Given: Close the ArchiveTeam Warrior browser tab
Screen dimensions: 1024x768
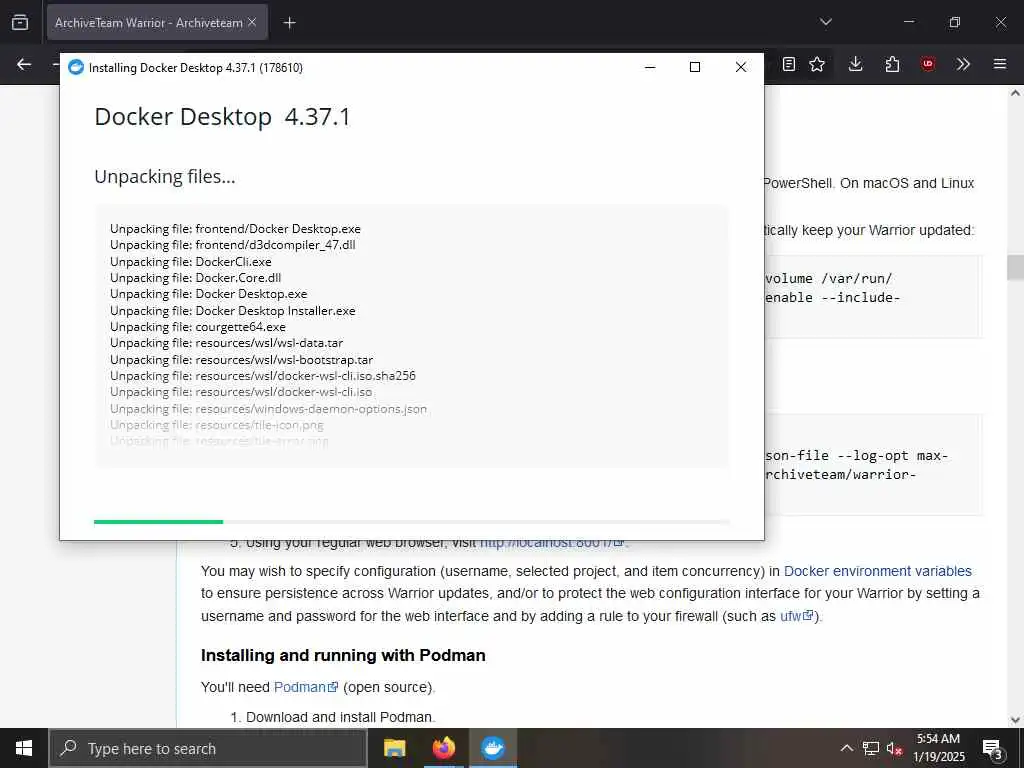Looking at the screenshot, I should click(x=252, y=22).
